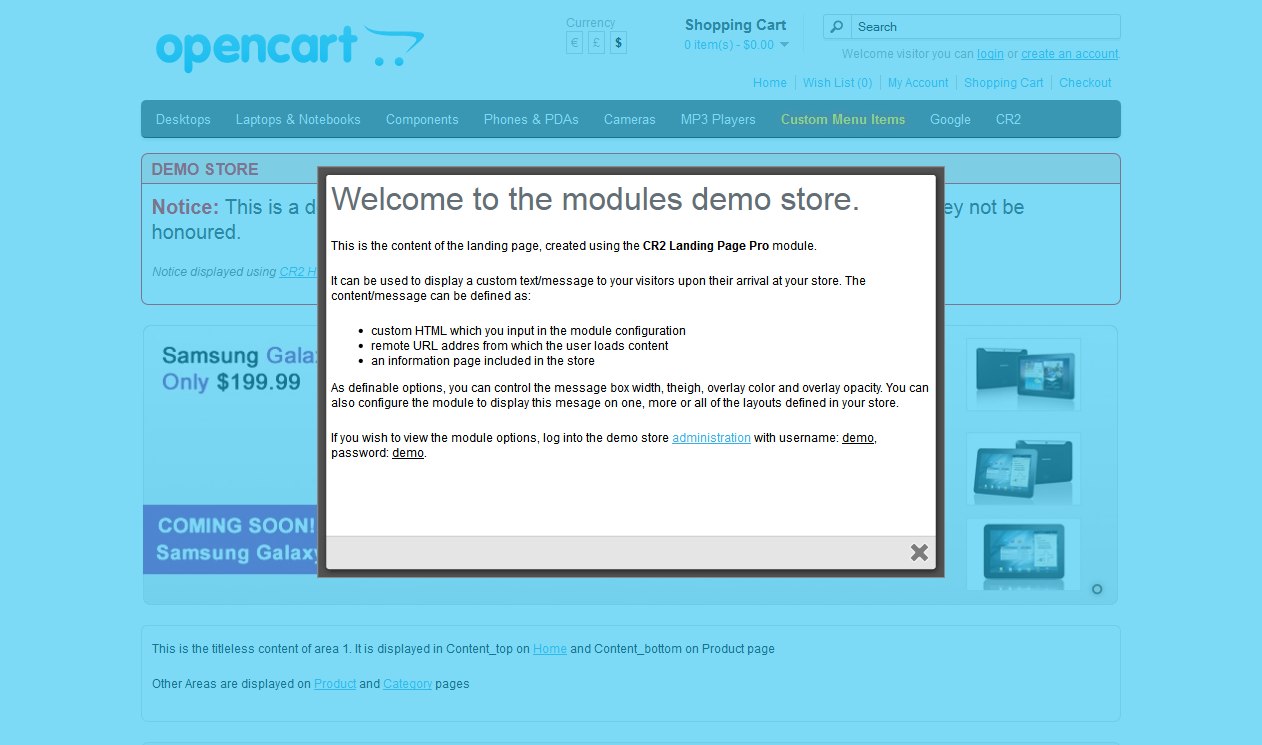Click the DEMO STORE box title
Screen dimensions: 1262x745
point(205,169)
